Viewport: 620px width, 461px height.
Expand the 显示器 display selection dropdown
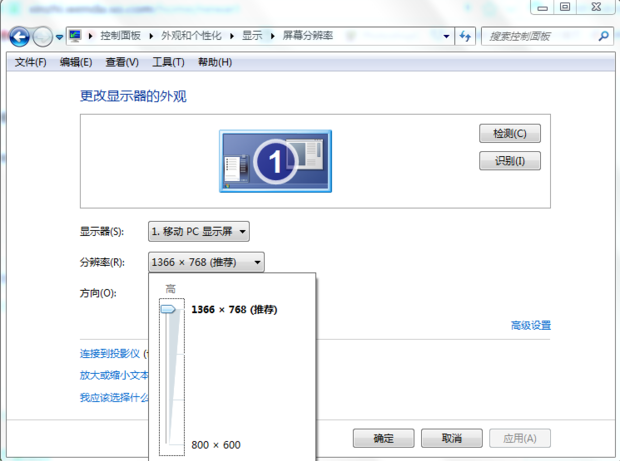coord(199,232)
